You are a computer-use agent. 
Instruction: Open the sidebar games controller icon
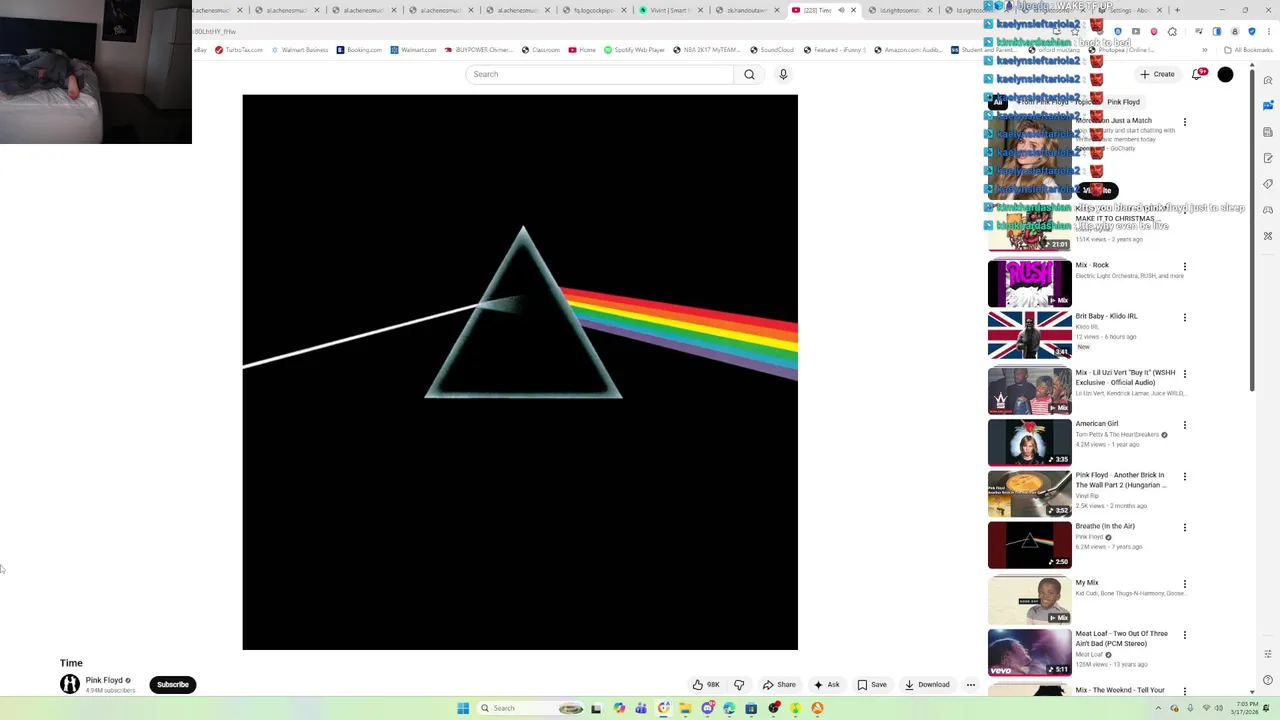pos(1268,210)
